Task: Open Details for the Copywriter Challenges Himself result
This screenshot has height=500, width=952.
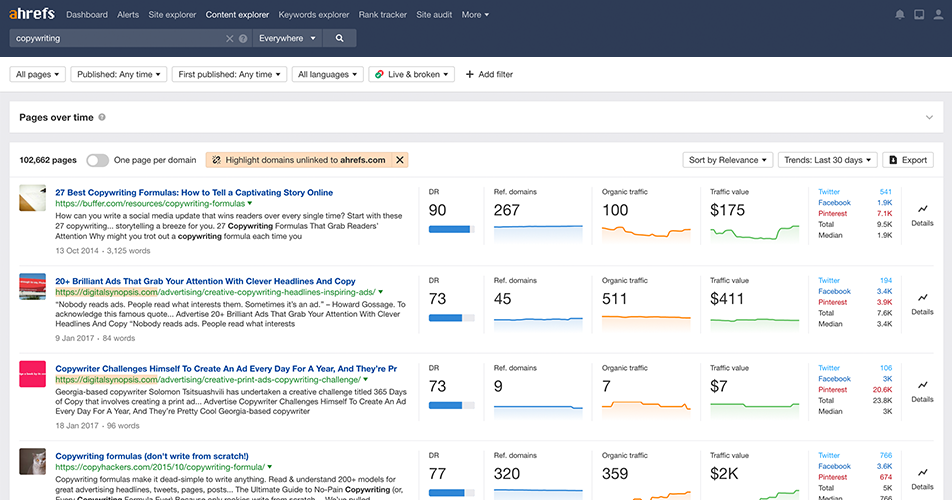Action: (922, 391)
